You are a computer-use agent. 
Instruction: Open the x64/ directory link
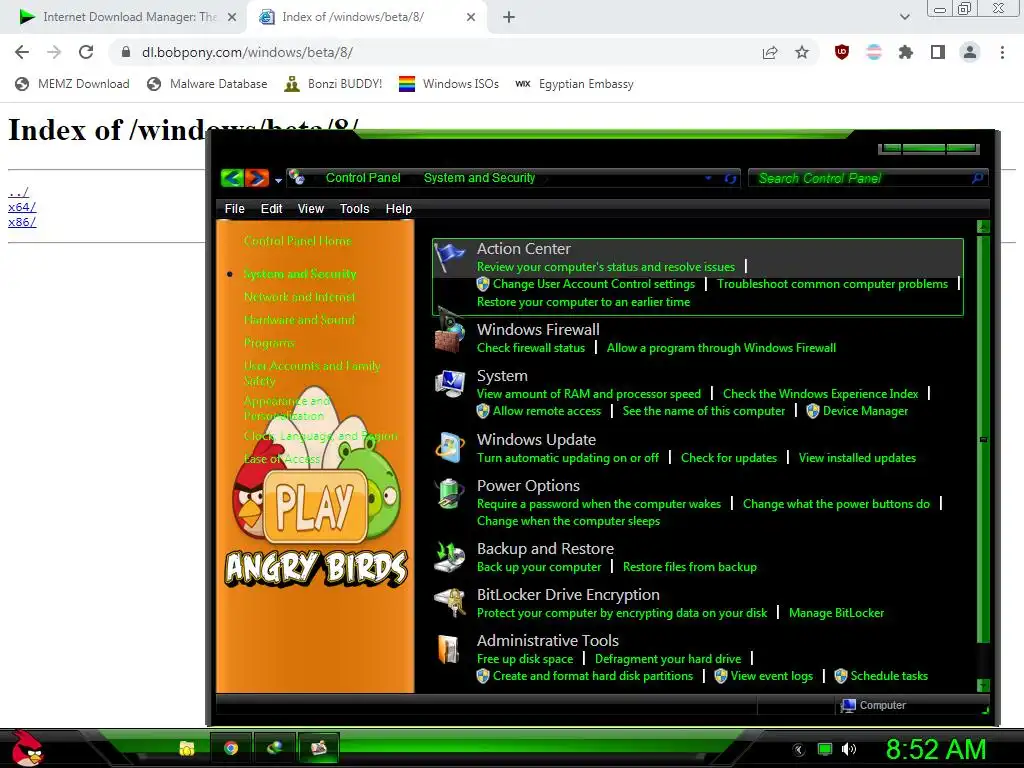(22, 207)
